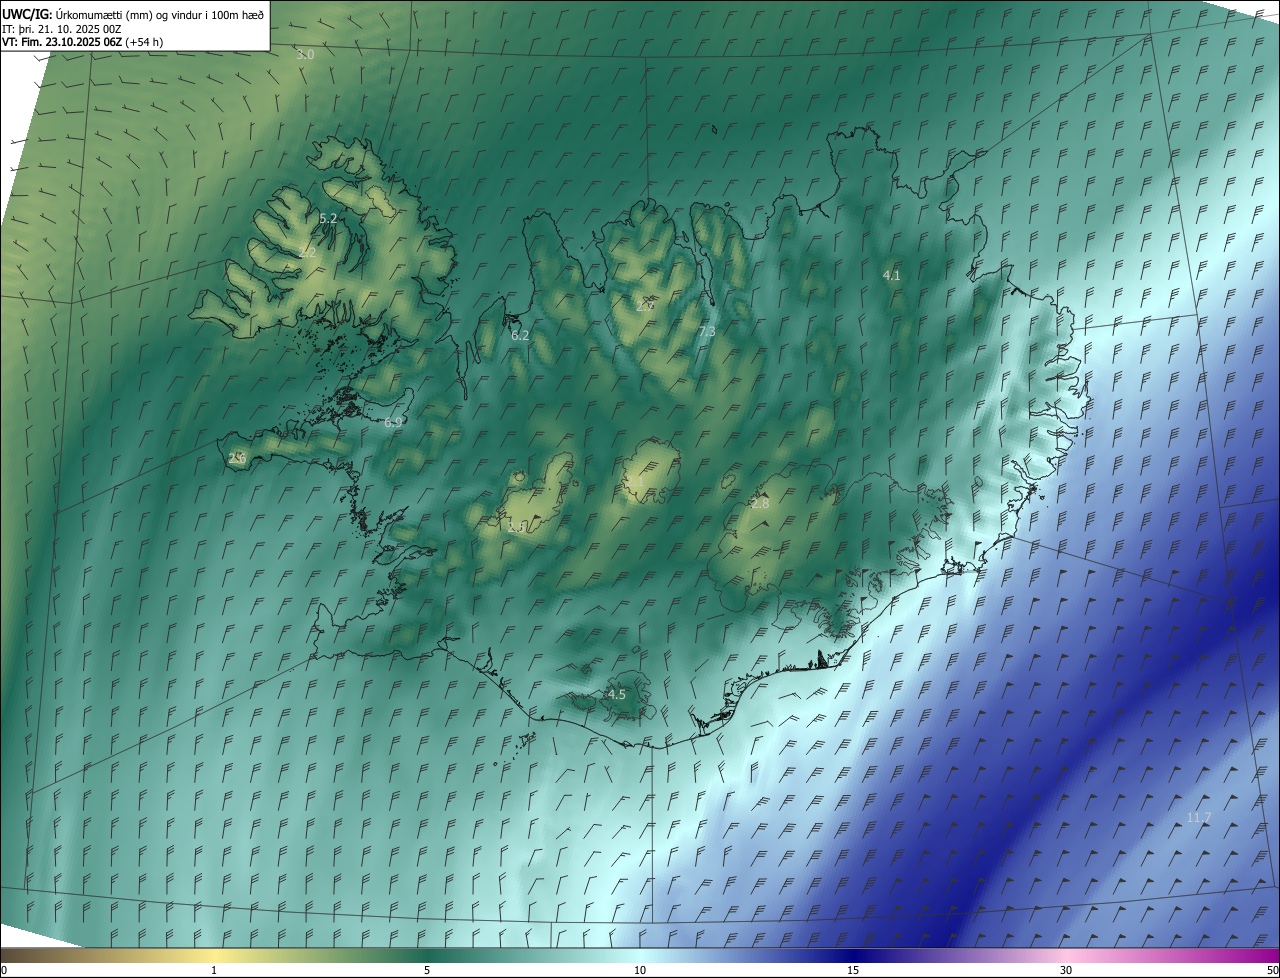Click the title line 'UWC/IG: Úrkomumætti (mm) og vindur'
The height and width of the screenshot is (978, 1280).
[133, 13]
